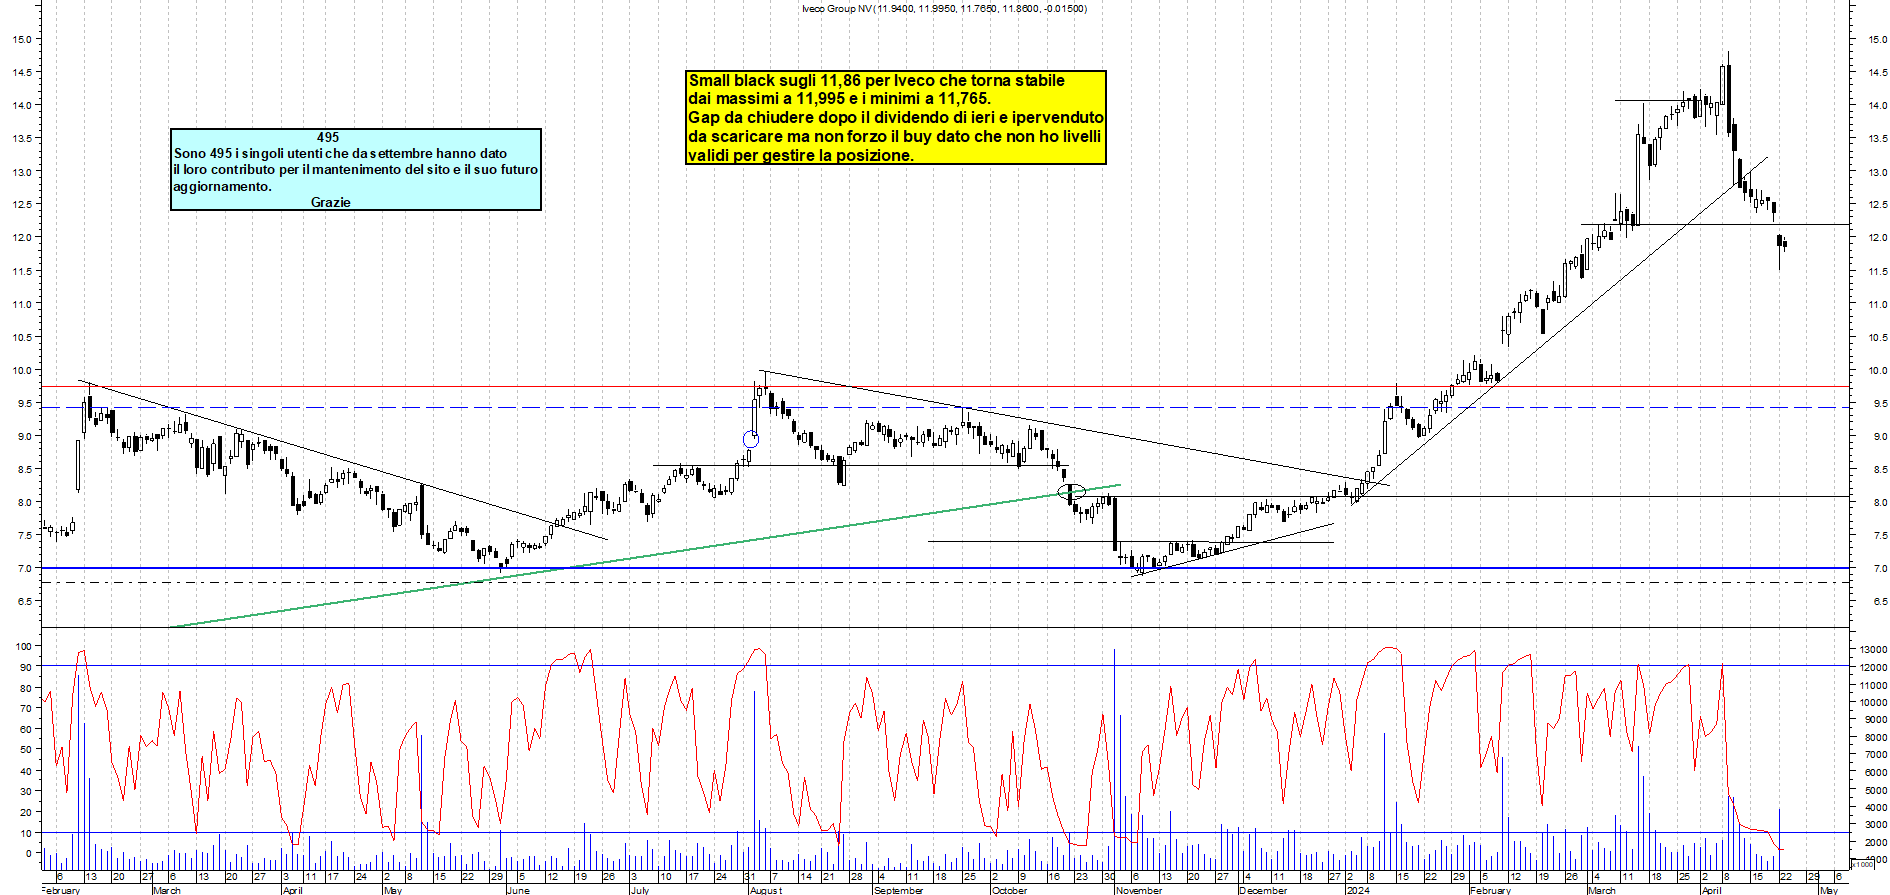Image resolution: width=1890 pixels, height=895 pixels.
Task: Click the blue circle marker on the August gap
Action: (x=751, y=439)
